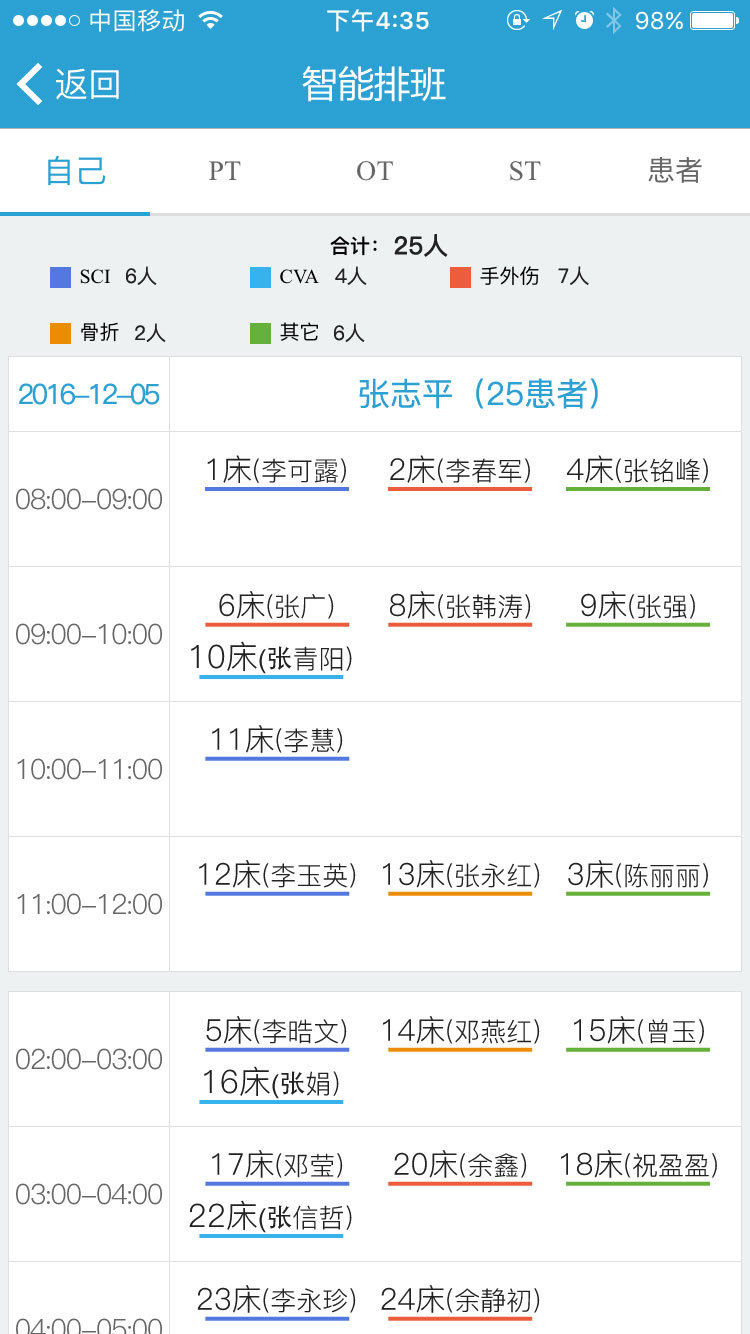750x1334 pixels.
Task: Select the 10:00–11:00 time slot
Action: 89,769
